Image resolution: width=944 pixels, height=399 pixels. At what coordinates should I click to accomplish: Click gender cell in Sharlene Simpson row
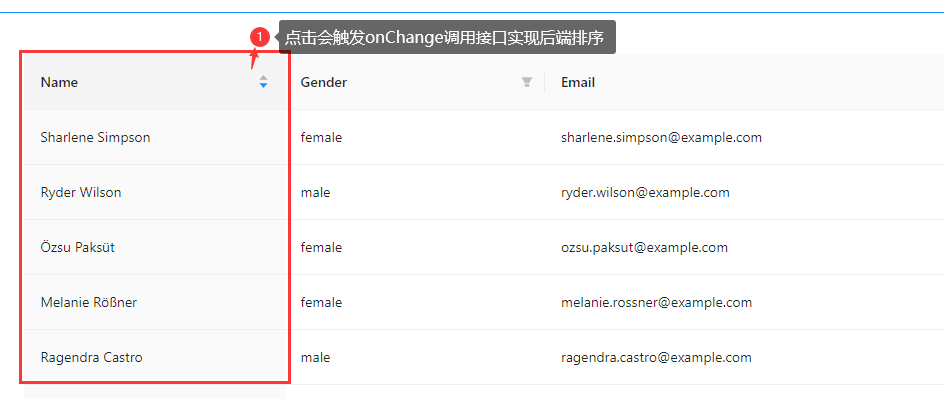click(415, 137)
